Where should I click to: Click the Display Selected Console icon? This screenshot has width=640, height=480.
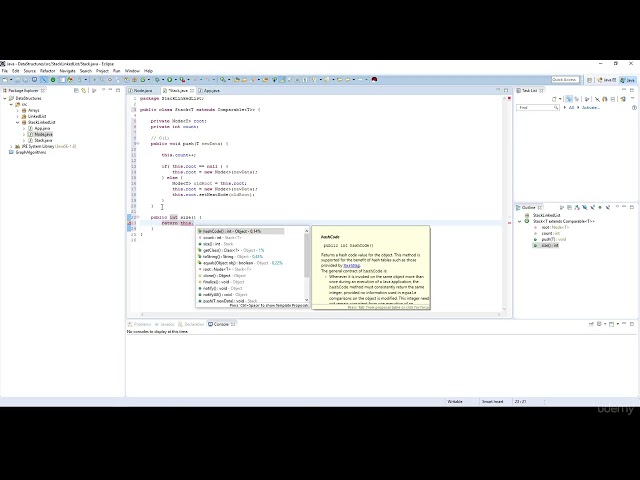click(599, 324)
